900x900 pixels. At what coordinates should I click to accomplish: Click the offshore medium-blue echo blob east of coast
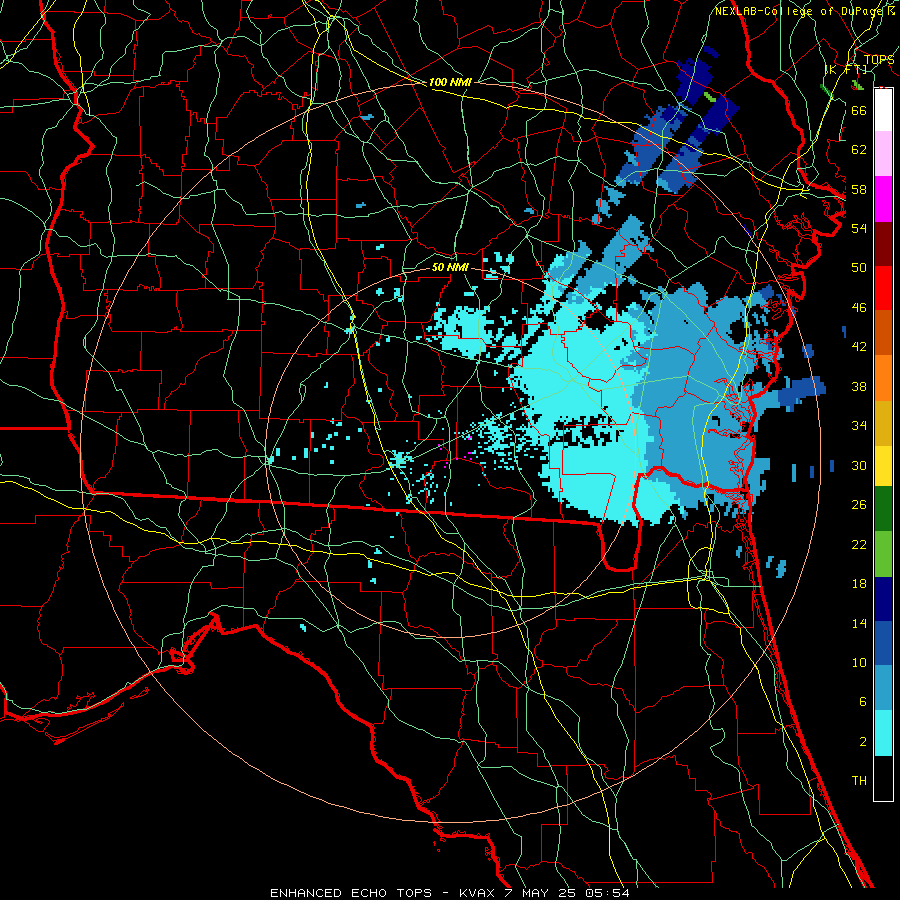801,391
